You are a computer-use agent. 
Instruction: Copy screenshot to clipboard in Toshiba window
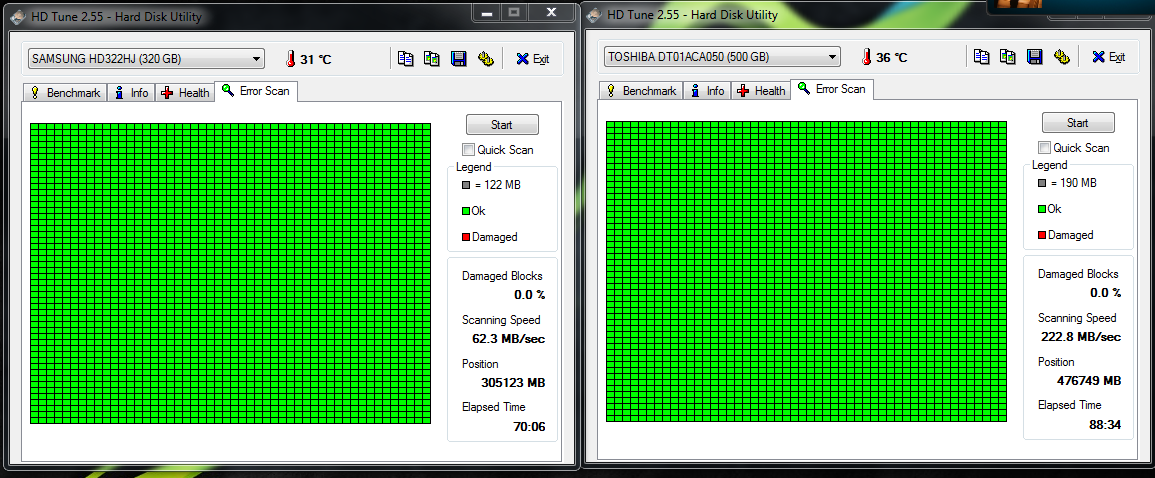tap(1008, 57)
